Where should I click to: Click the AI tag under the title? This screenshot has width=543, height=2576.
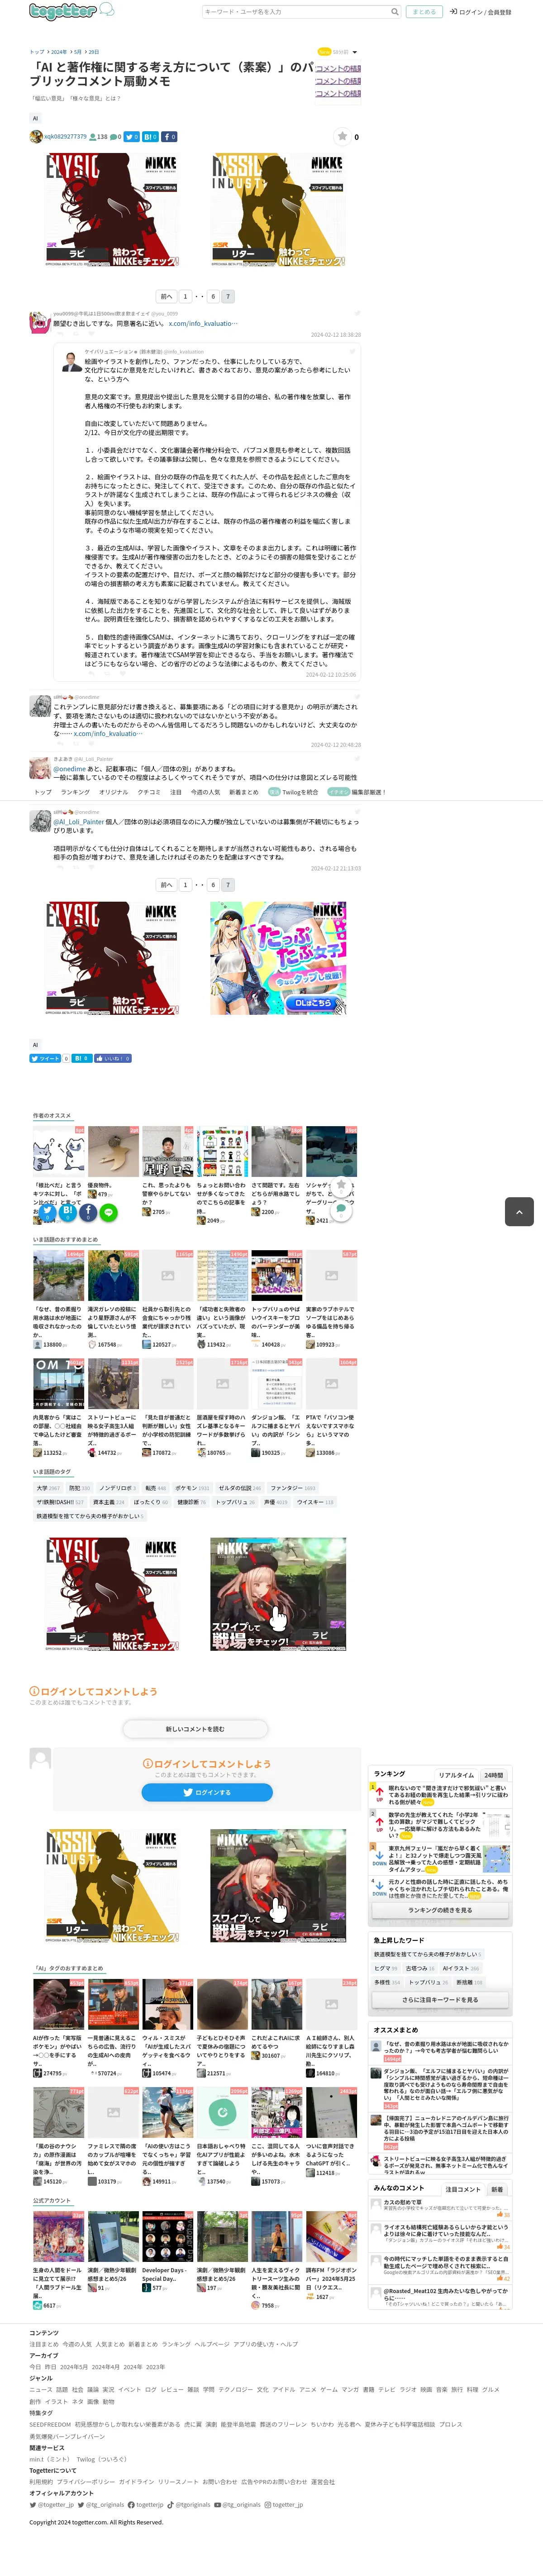coord(35,118)
